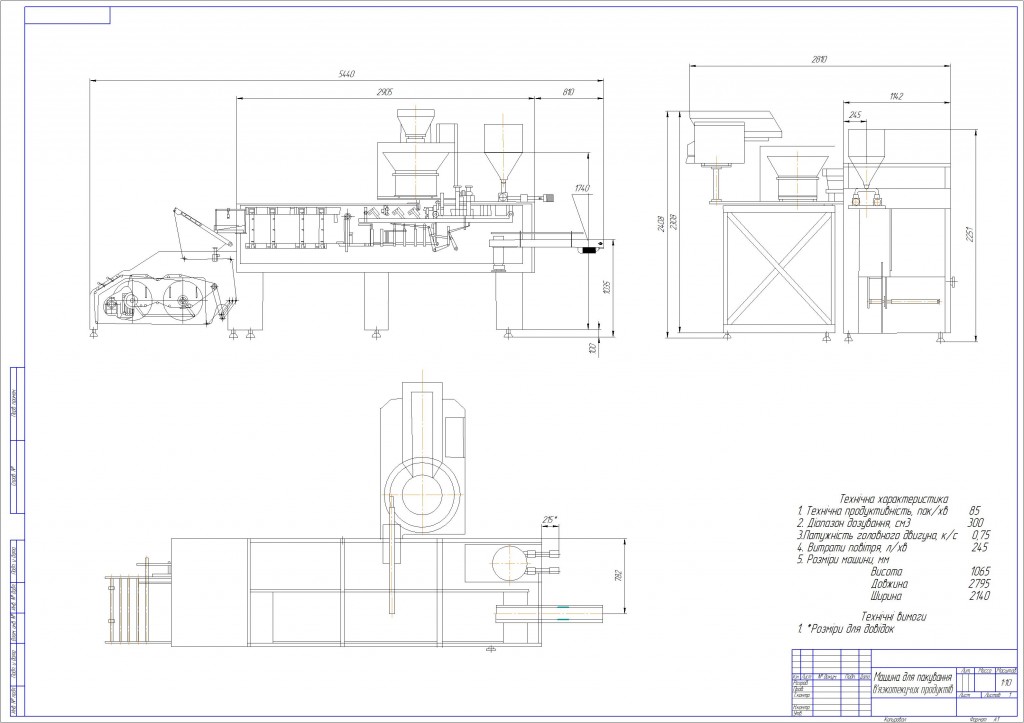Click the width value 2140
Viewport: 1024px width, 723px height.
pos(980,596)
